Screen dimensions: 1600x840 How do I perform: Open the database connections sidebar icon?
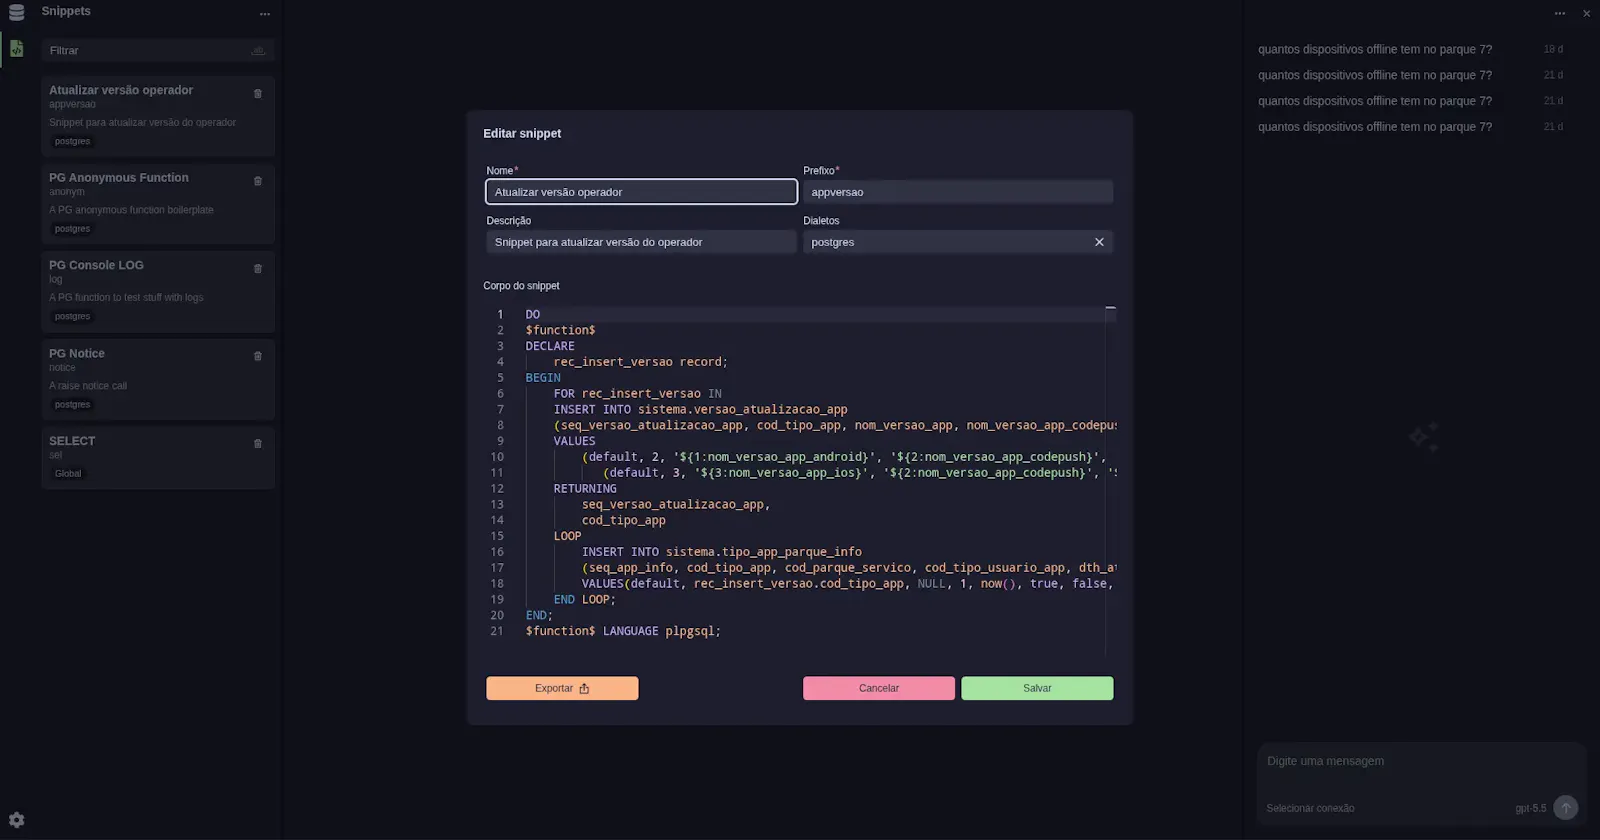[16, 12]
